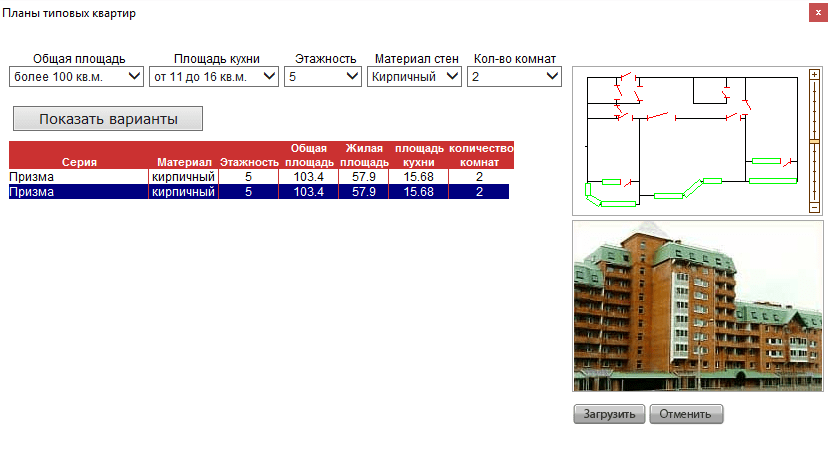Expand the Этажность dropdown
Image resolution: width=829 pixels, height=471 pixels.
(x=323, y=77)
